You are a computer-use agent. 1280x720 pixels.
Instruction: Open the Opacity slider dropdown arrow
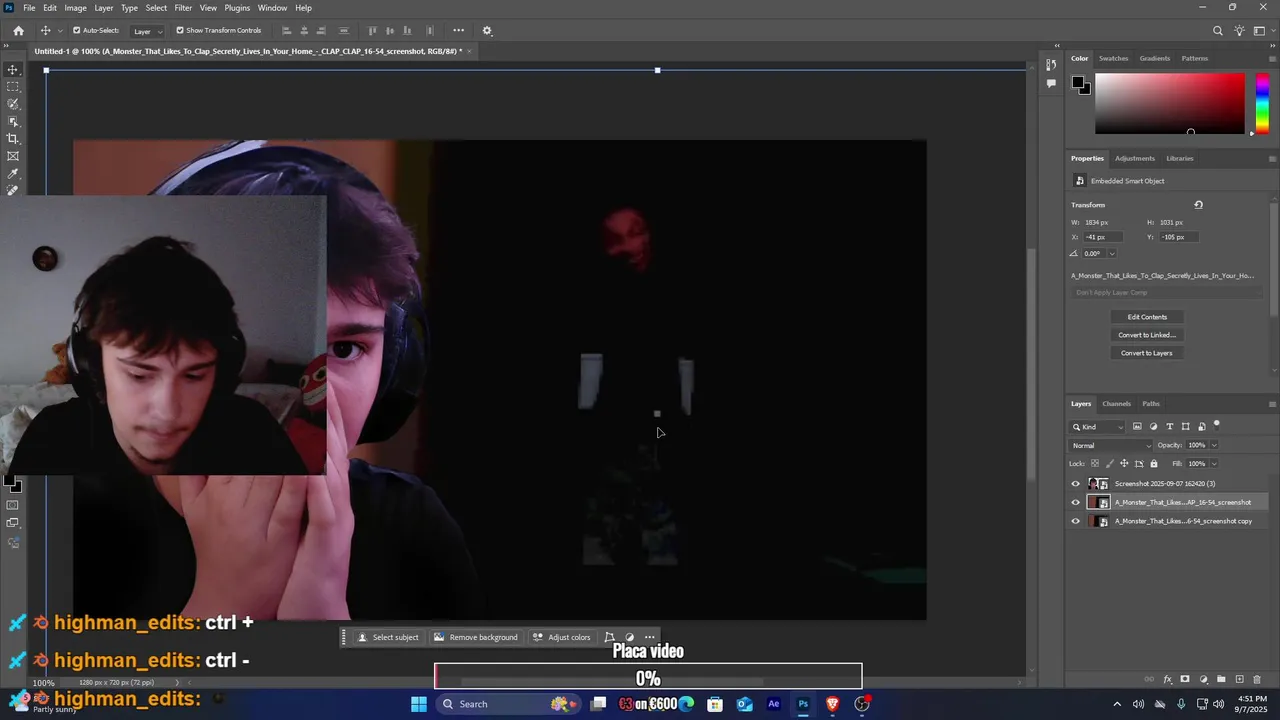point(1214,446)
